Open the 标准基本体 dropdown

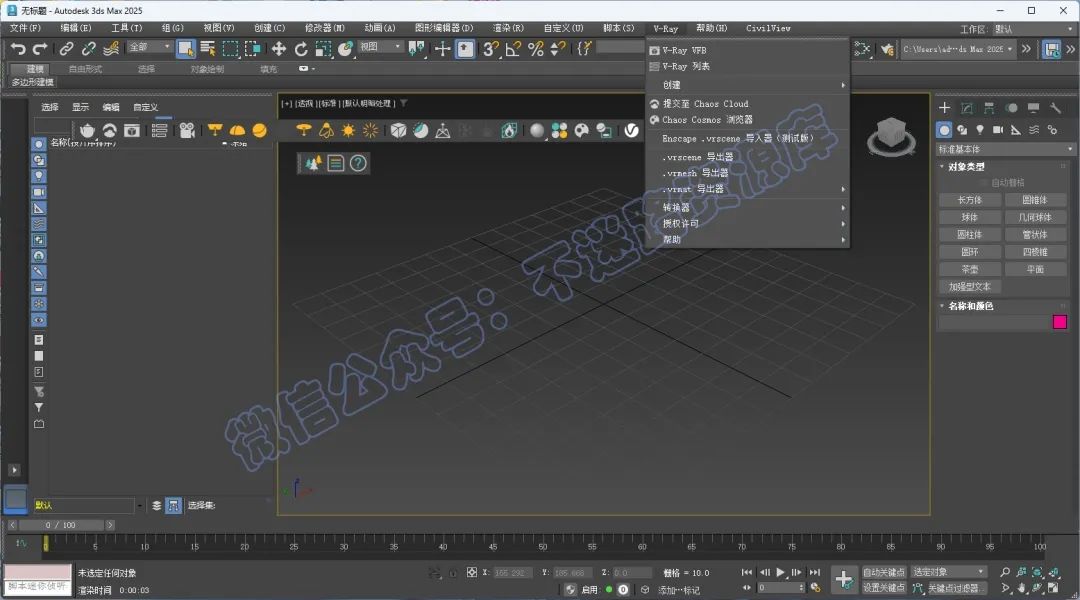click(x=1005, y=149)
